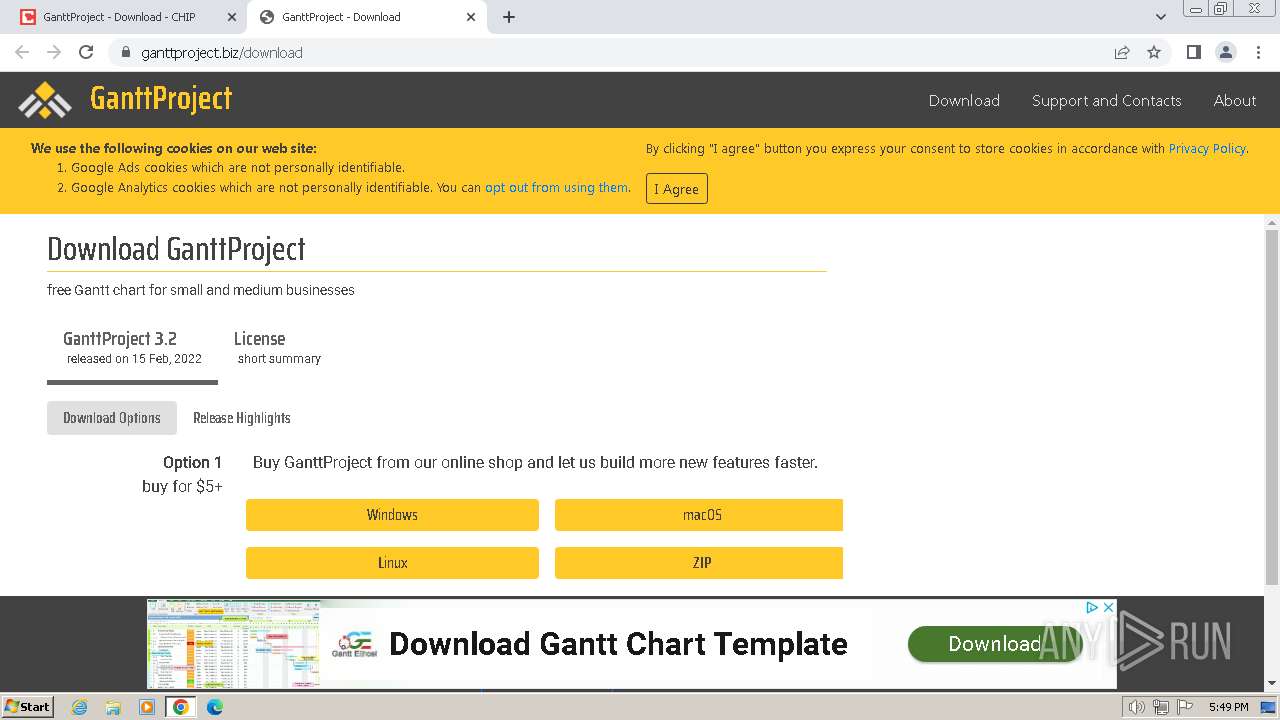Open Internet Explorer from the taskbar
The image size is (1280, 720).
[x=79, y=707]
